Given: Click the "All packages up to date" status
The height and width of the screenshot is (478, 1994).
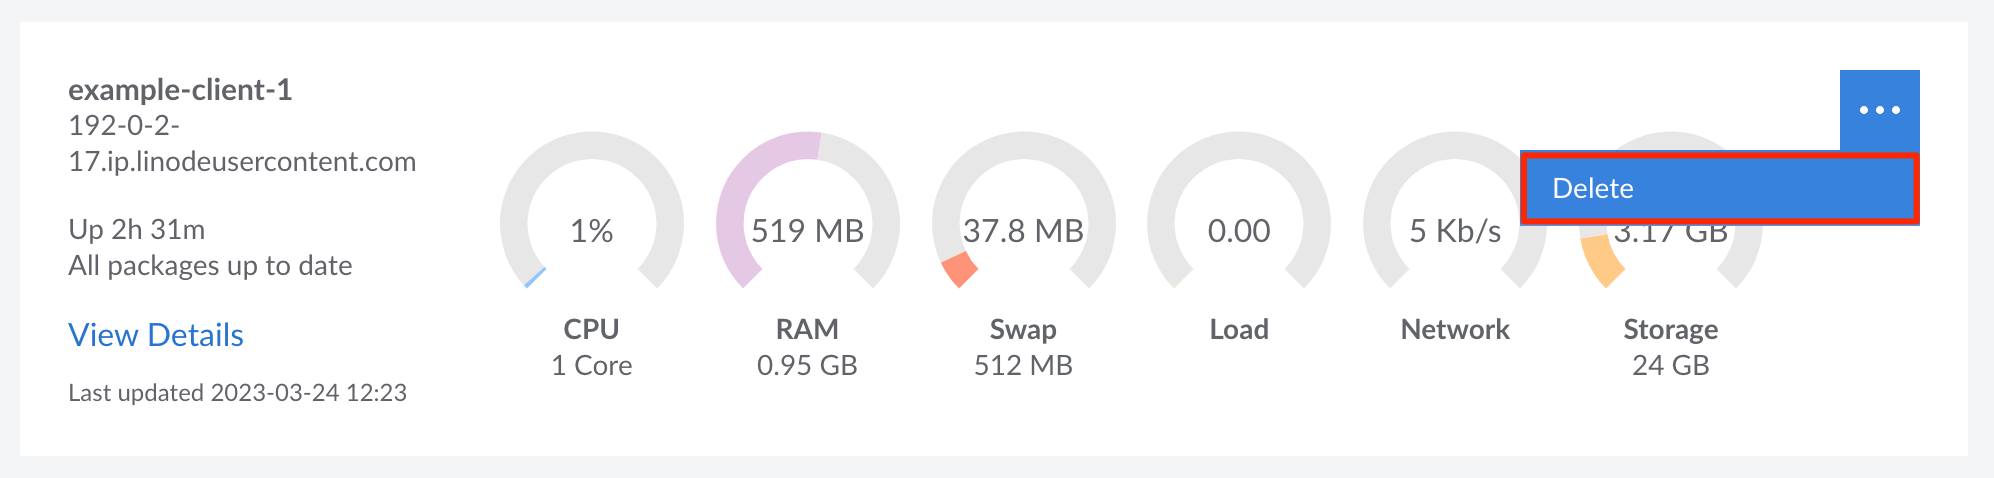Looking at the screenshot, I should 210,266.
